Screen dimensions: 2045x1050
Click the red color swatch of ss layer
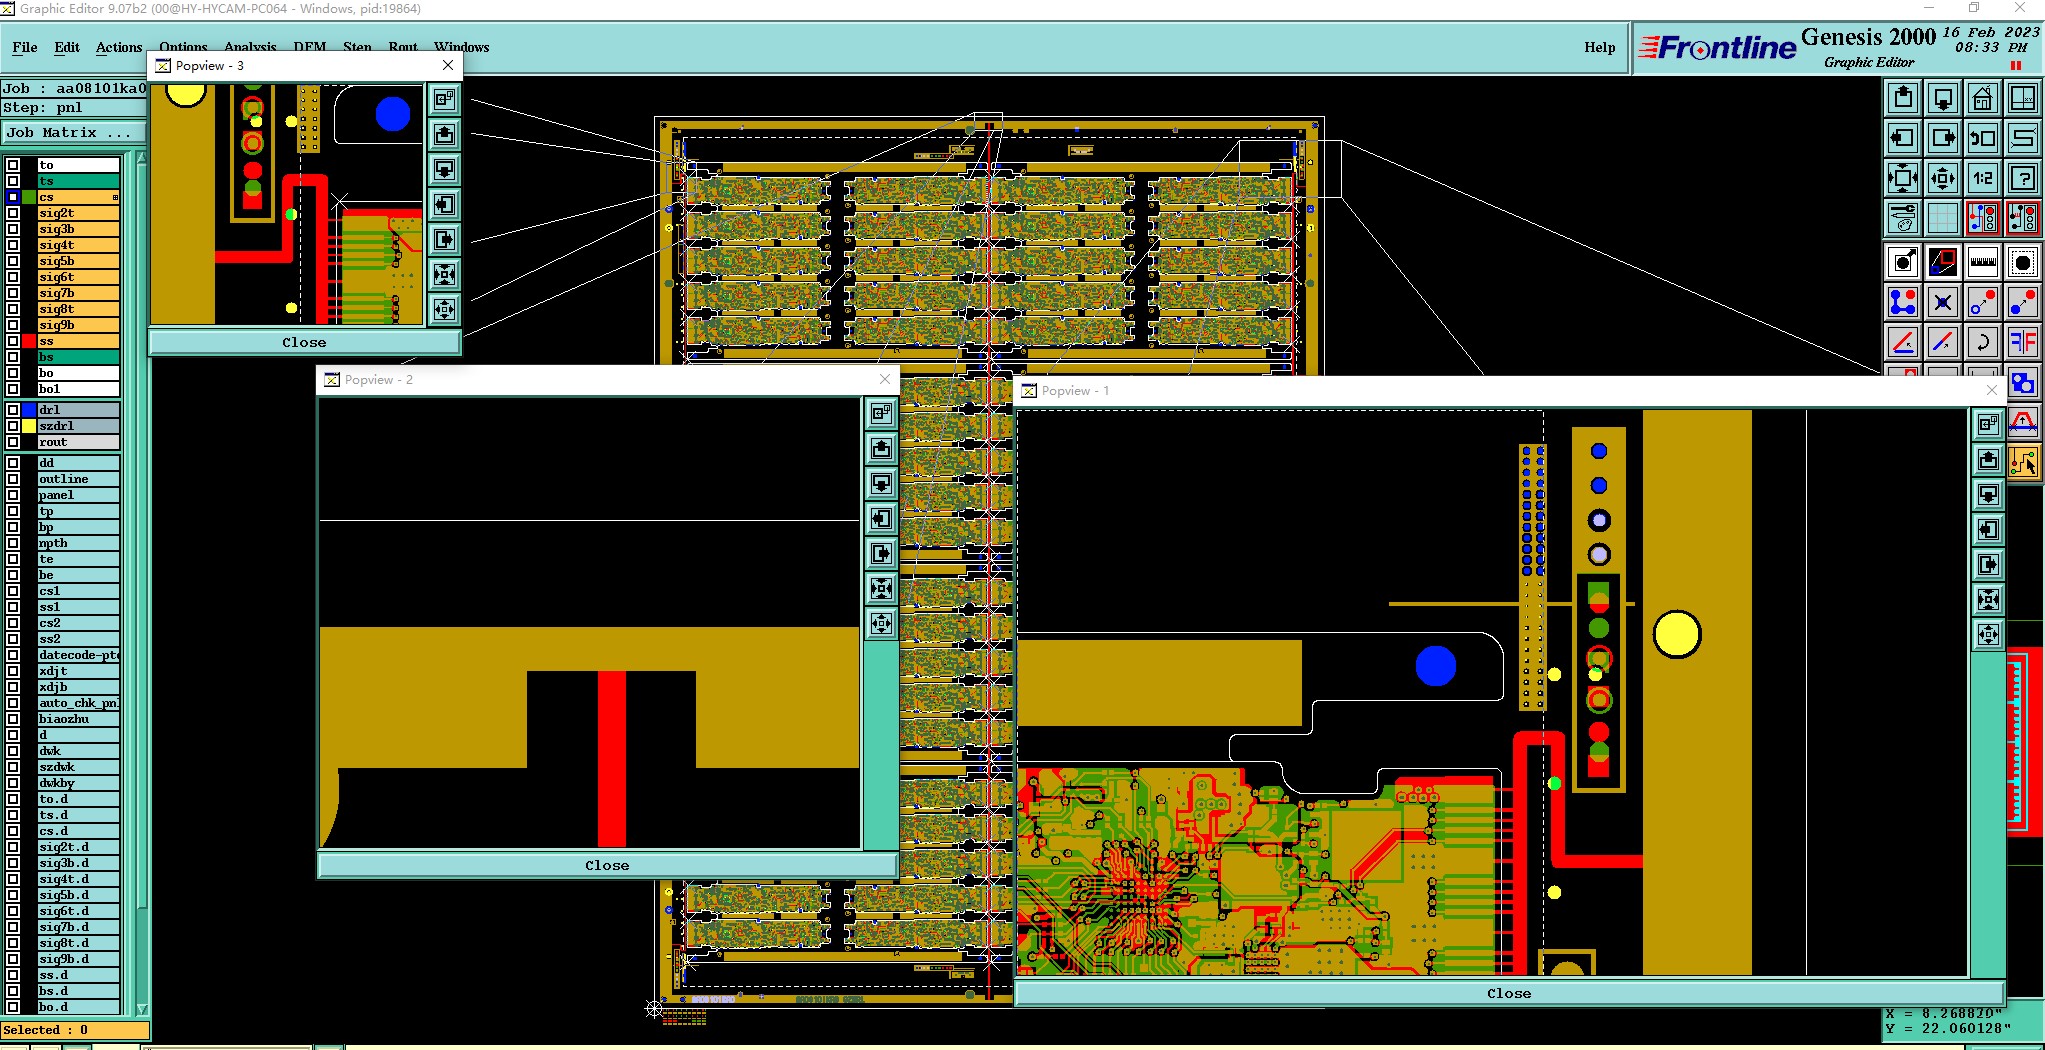point(29,341)
